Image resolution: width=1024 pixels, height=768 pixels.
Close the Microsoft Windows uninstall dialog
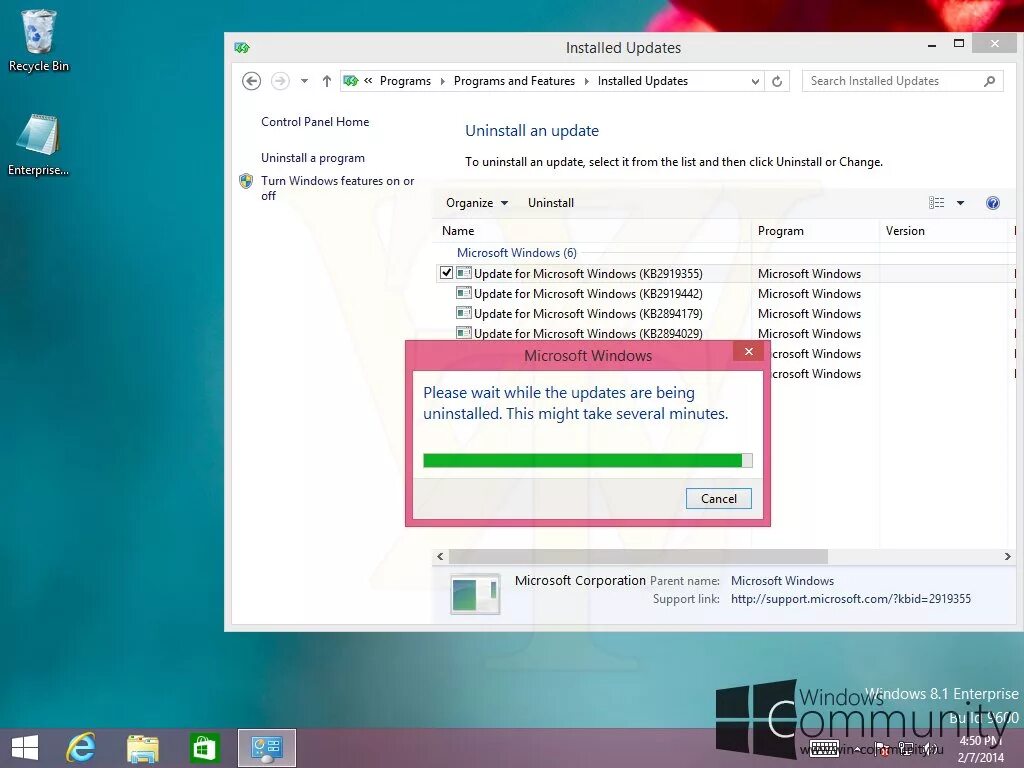(748, 351)
